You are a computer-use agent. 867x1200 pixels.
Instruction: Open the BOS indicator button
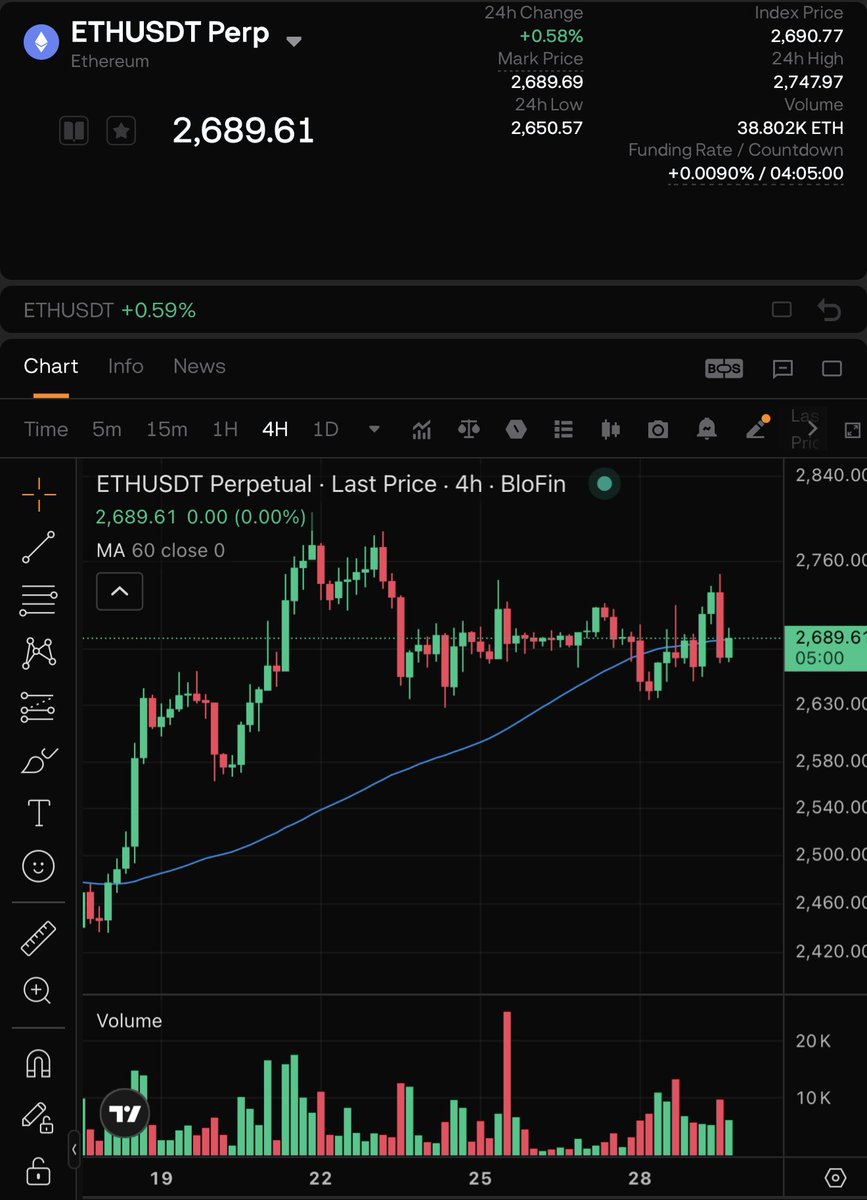click(724, 368)
